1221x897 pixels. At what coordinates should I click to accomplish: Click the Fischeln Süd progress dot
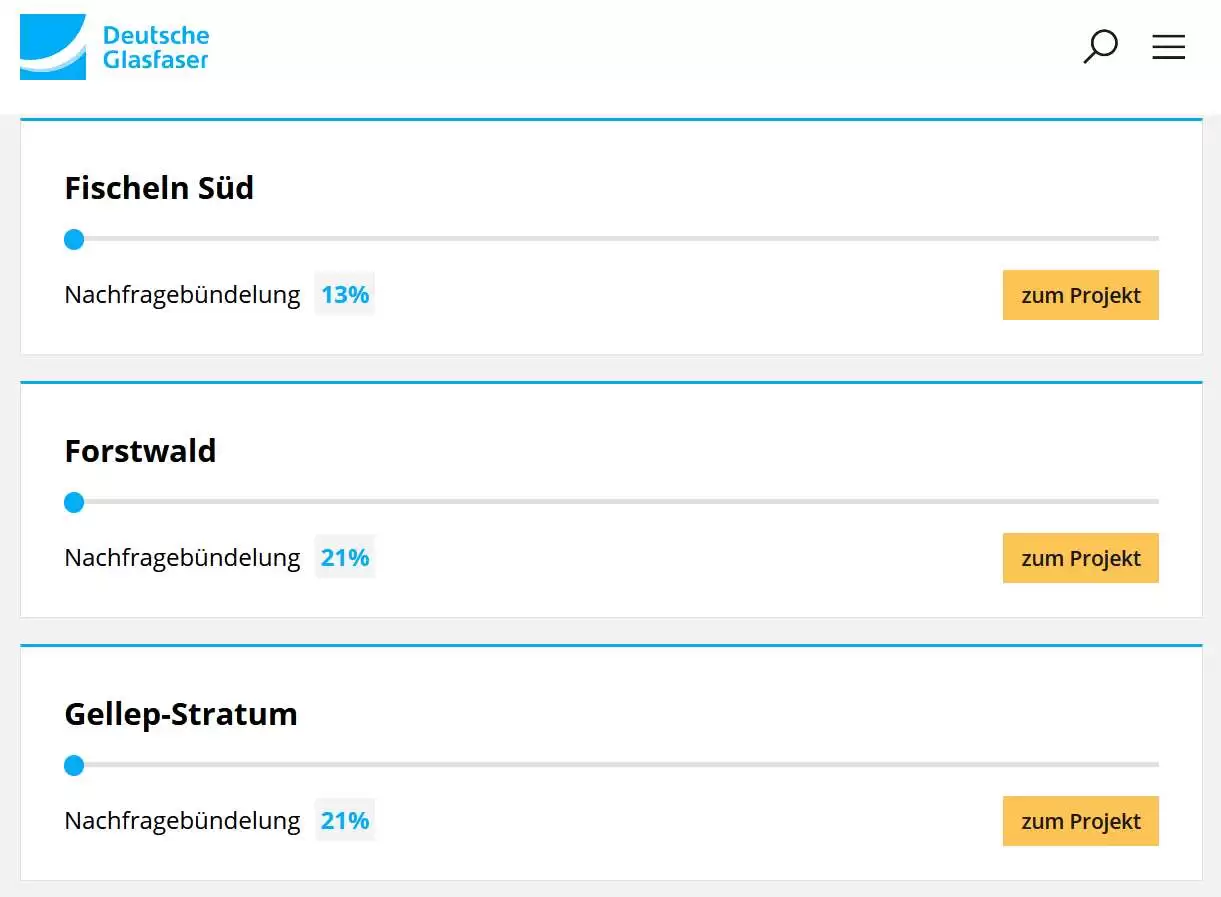pos(74,239)
